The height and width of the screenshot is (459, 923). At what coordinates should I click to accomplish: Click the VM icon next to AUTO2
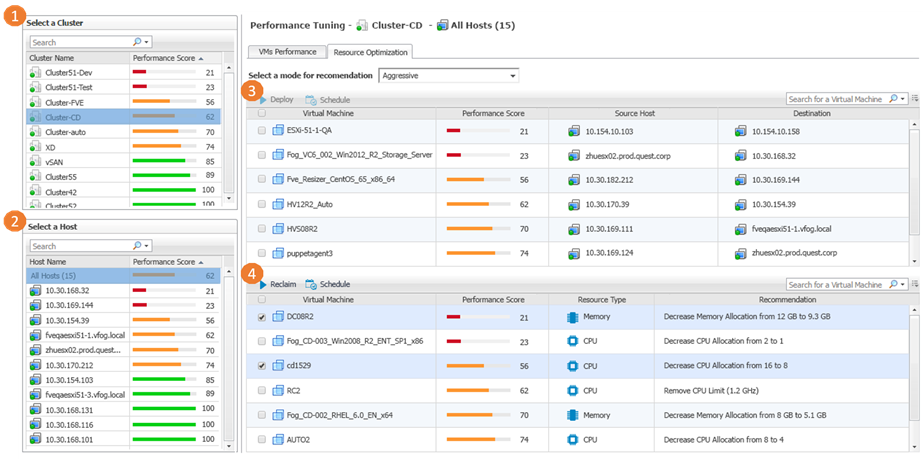(278, 439)
